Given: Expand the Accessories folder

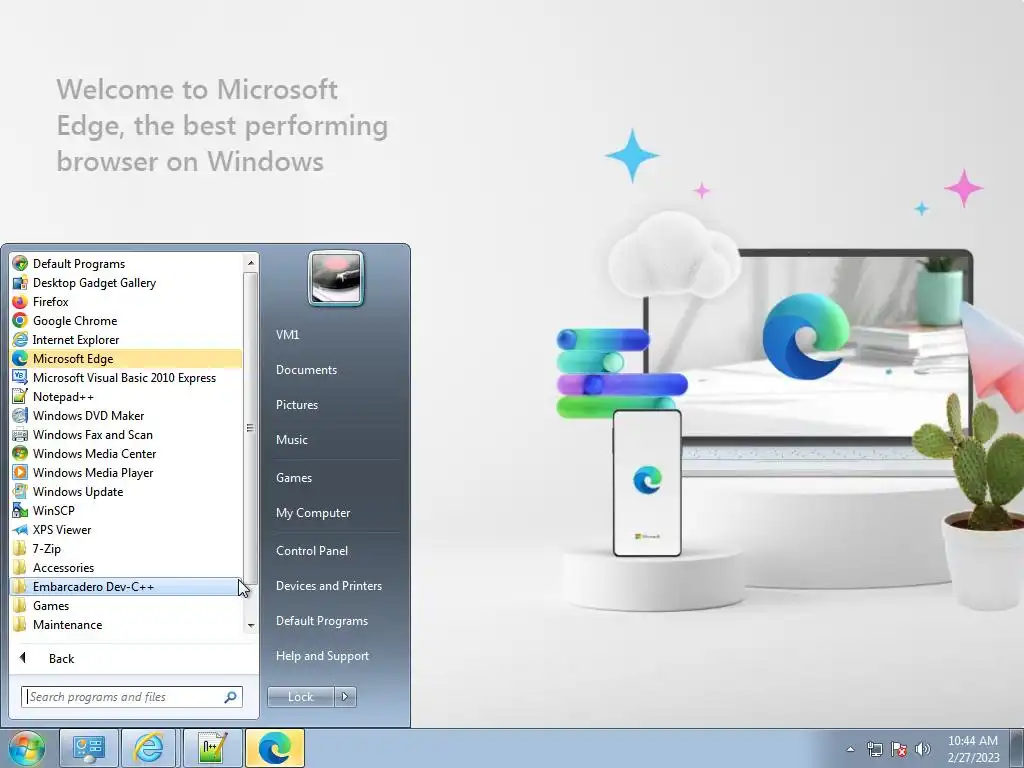Looking at the screenshot, I should [126, 568].
